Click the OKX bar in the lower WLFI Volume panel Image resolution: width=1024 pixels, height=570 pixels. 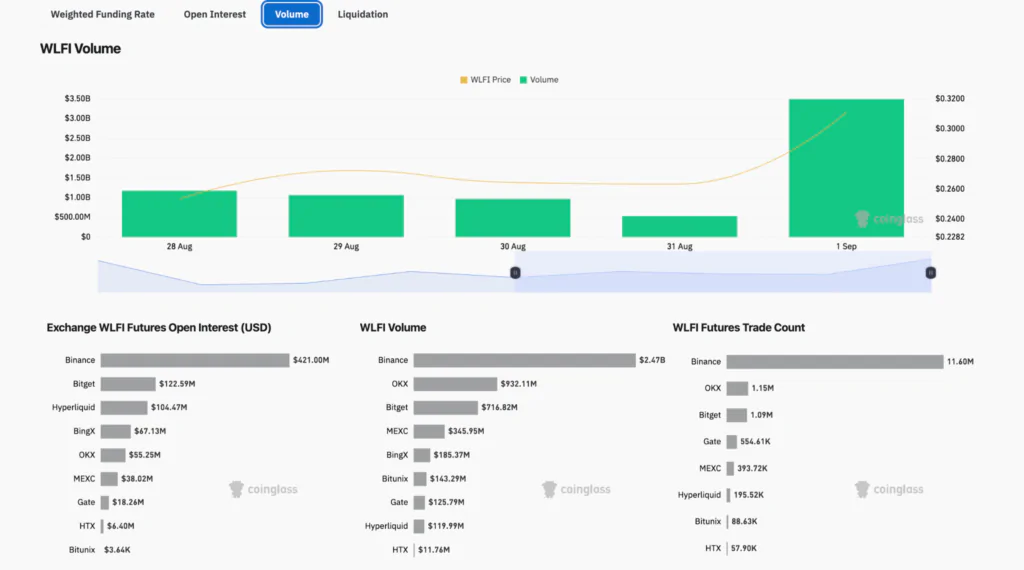coord(455,384)
